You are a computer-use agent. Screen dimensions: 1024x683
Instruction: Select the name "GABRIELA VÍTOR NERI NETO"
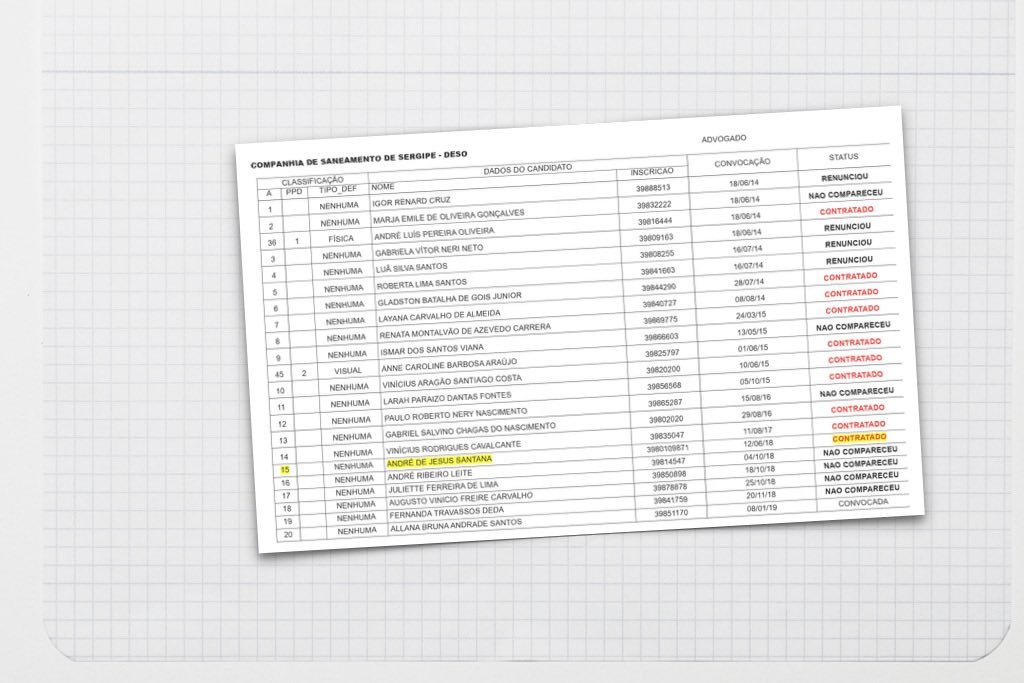tap(429, 250)
